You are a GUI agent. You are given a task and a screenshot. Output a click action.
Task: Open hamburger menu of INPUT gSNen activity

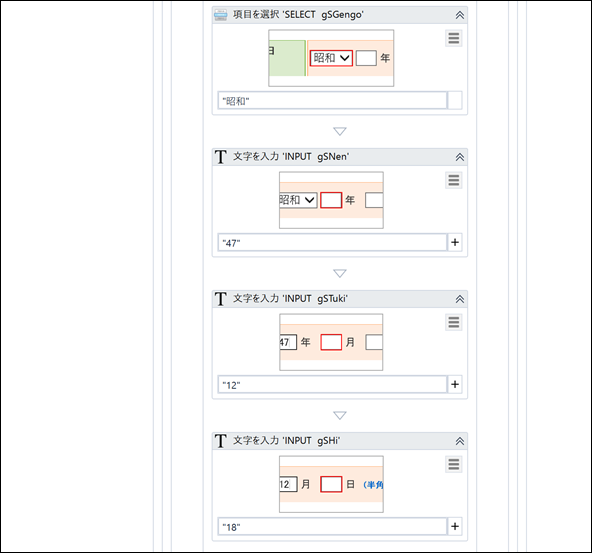453,180
